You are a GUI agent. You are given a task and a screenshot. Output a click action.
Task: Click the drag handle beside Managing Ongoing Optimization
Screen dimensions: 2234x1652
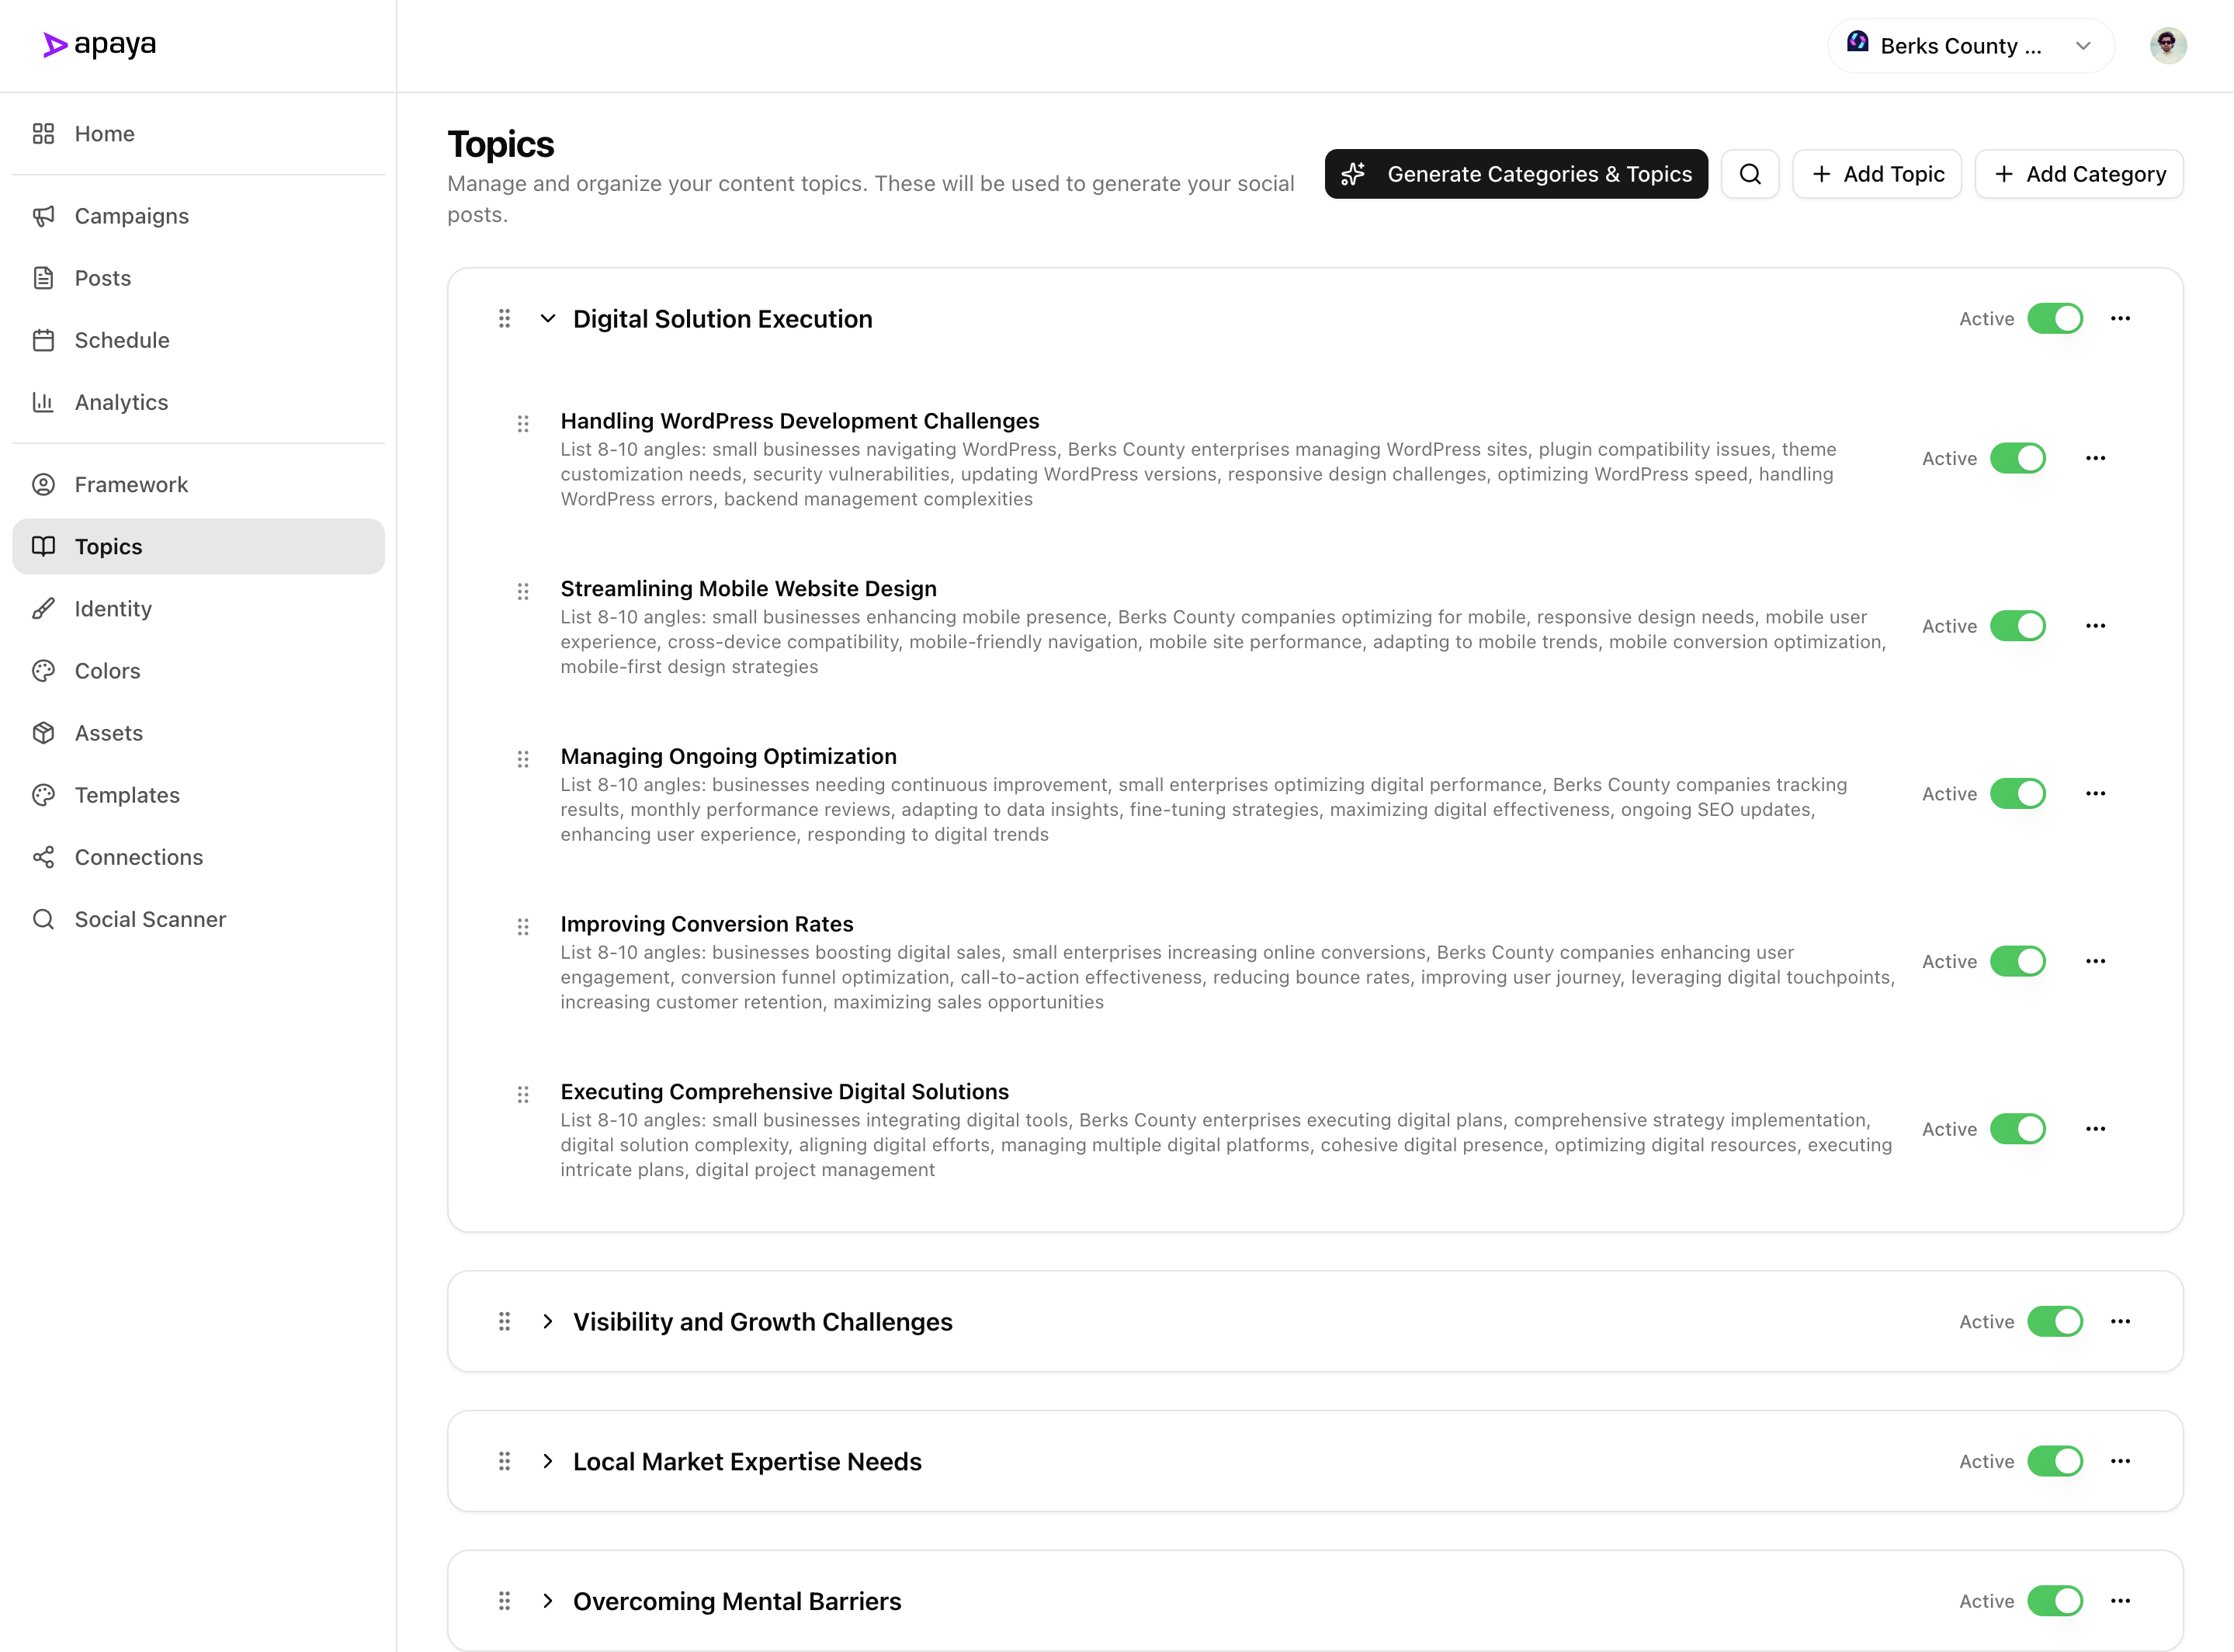pos(523,759)
